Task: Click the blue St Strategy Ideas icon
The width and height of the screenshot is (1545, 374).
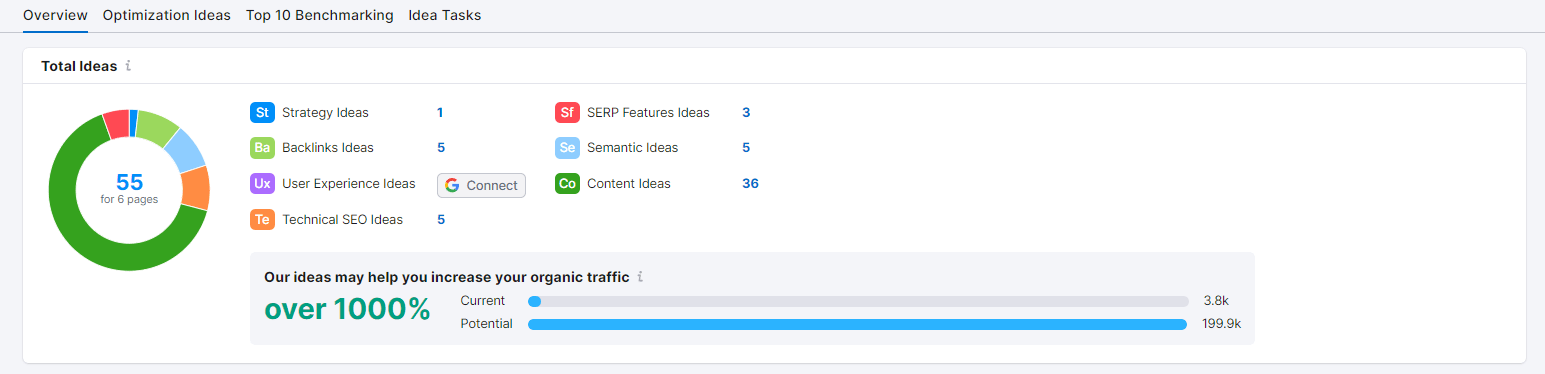Action: click(x=262, y=113)
